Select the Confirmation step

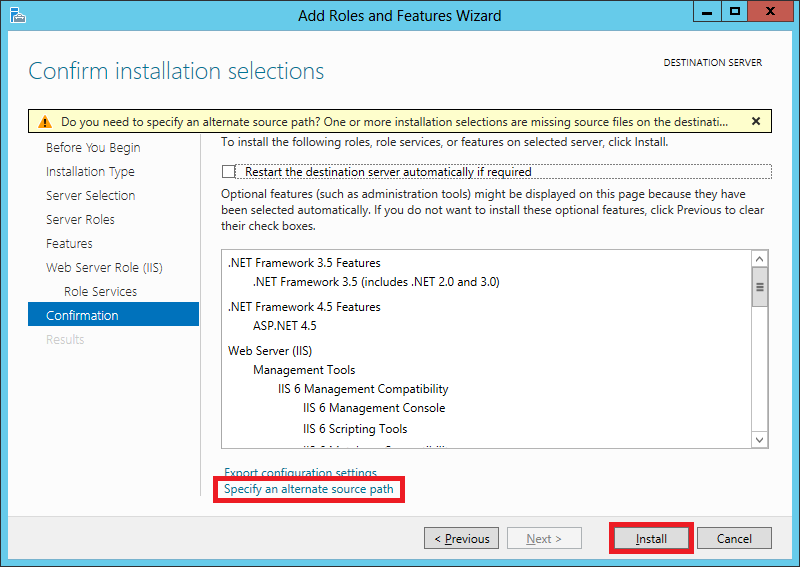(x=113, y=314)
